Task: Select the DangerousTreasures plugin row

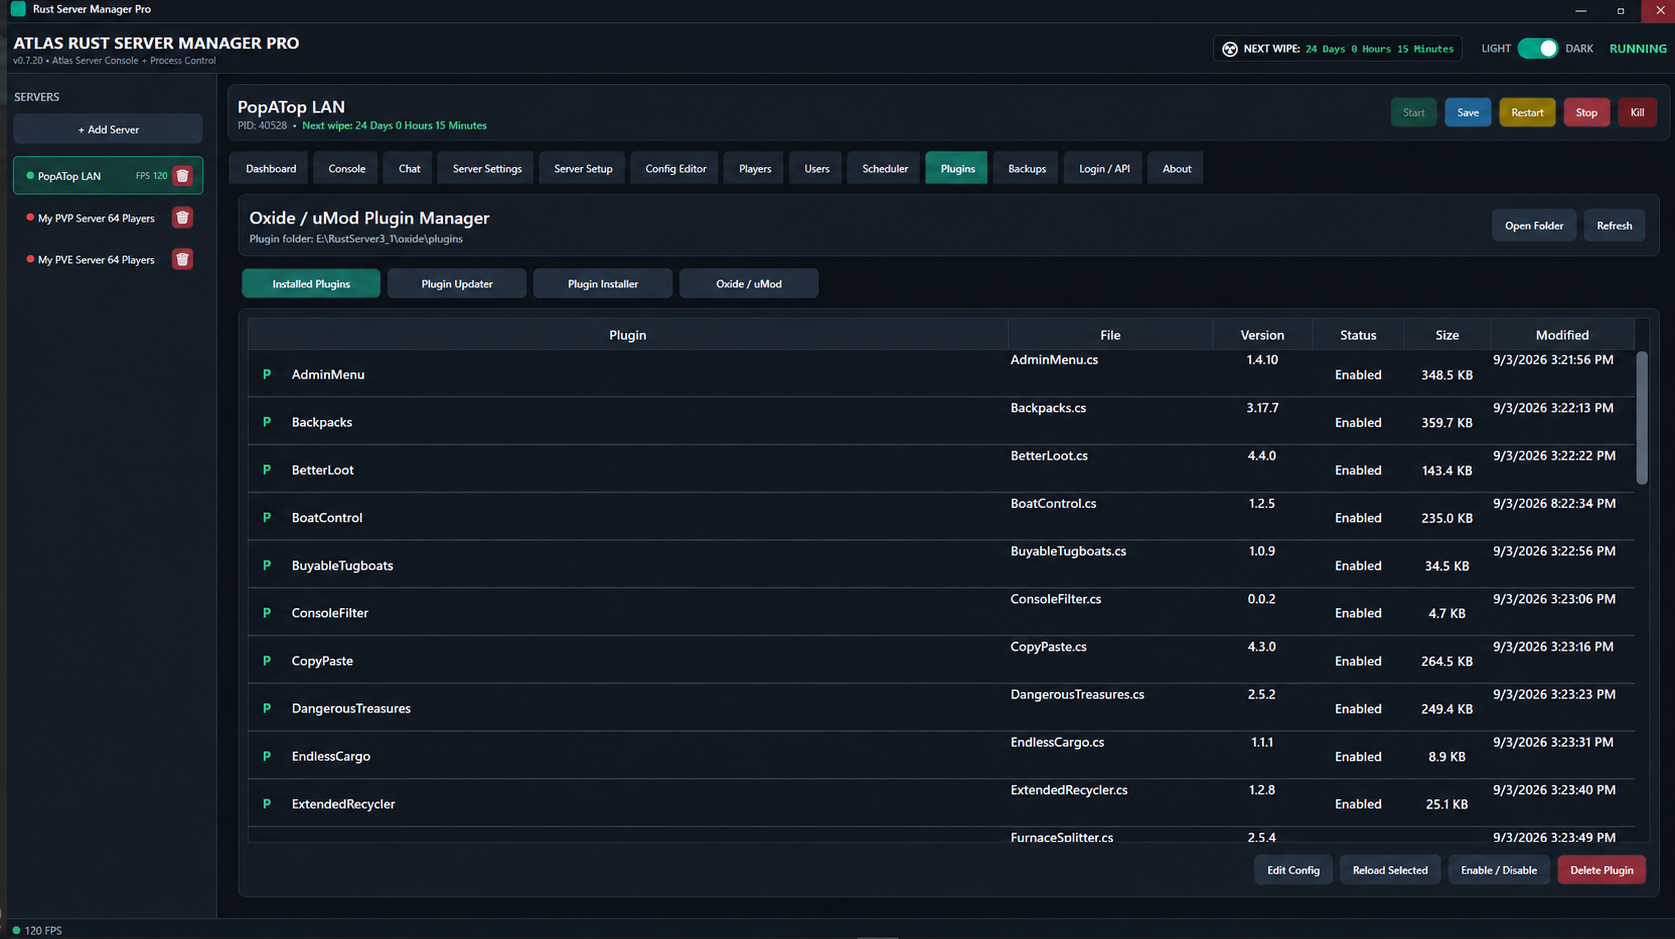Action: (941, 708)
